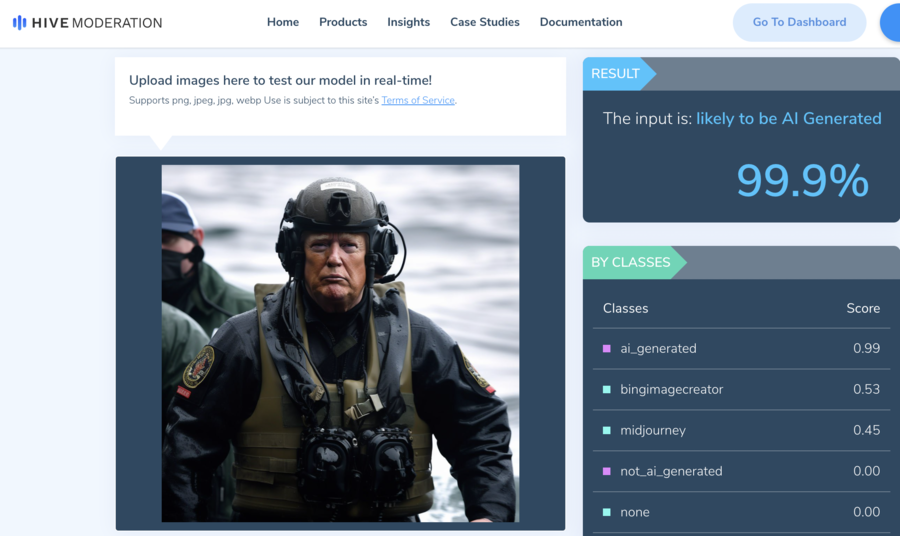Click the 0.99 score value
Image resolution: width=900 pixels, height=536 pixels.
[x=867, y=348]
